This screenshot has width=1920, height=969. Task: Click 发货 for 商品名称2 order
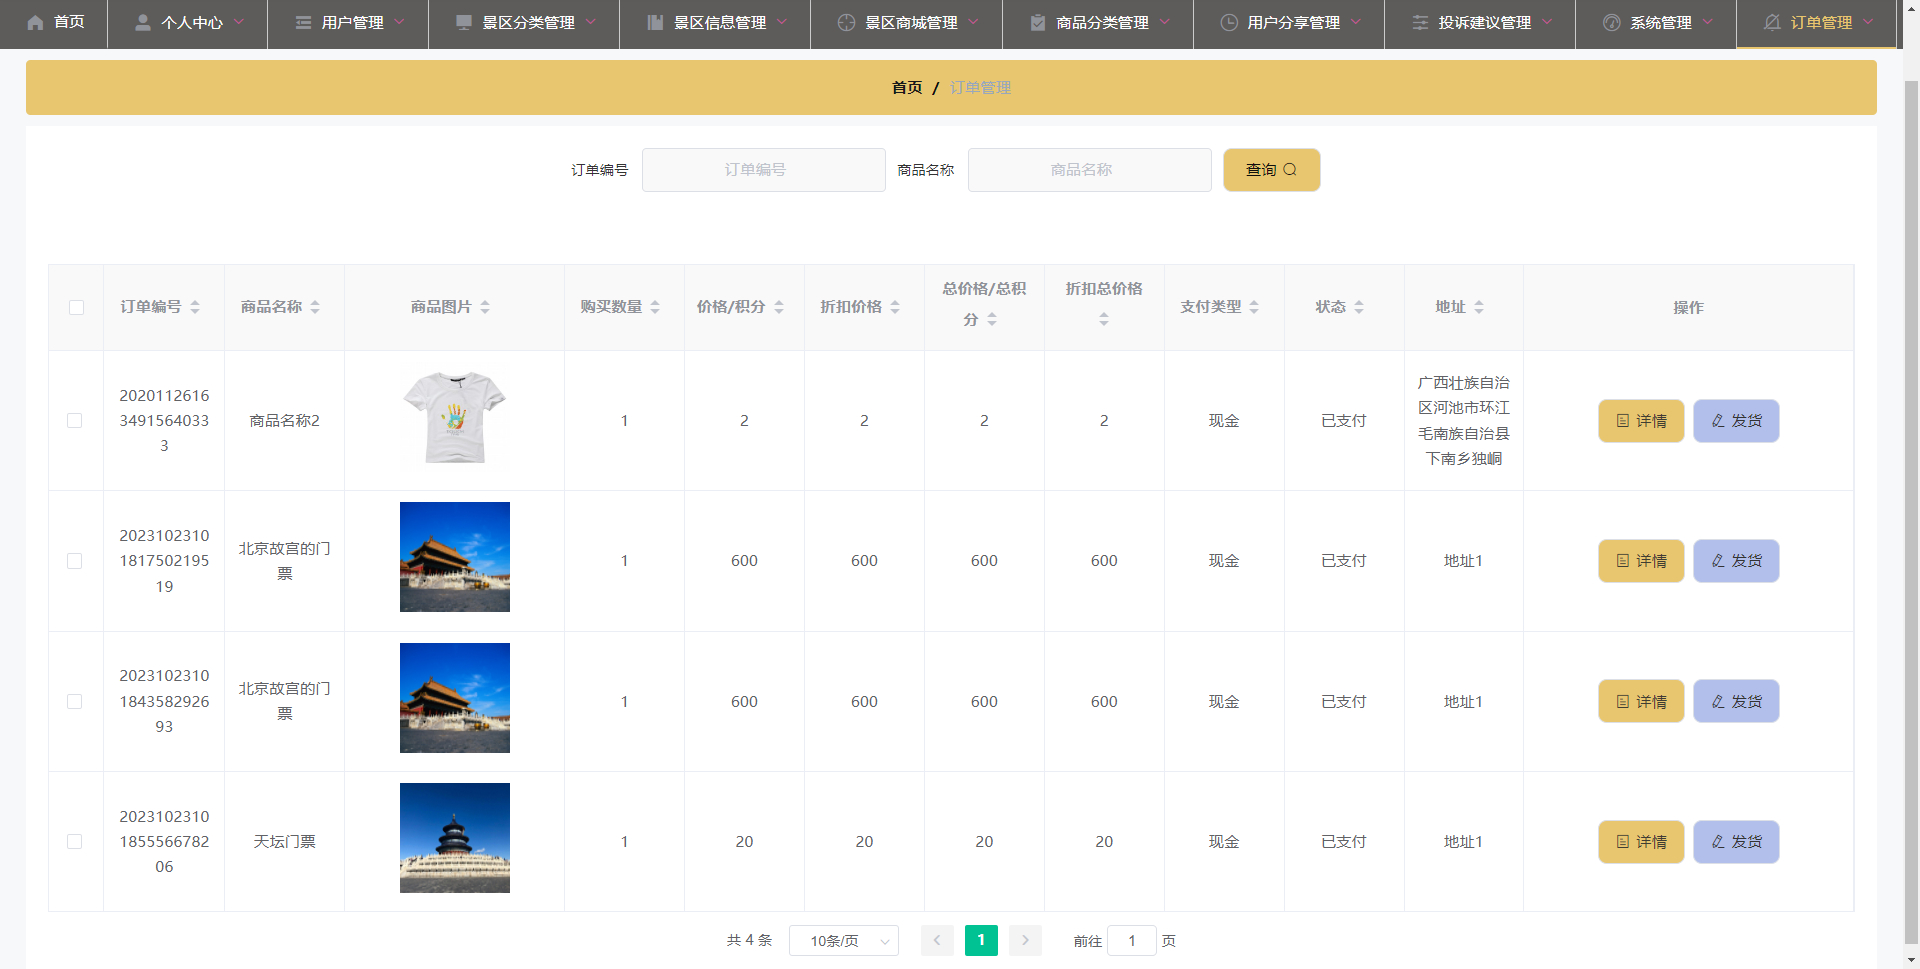click(x=1736, y=421)
